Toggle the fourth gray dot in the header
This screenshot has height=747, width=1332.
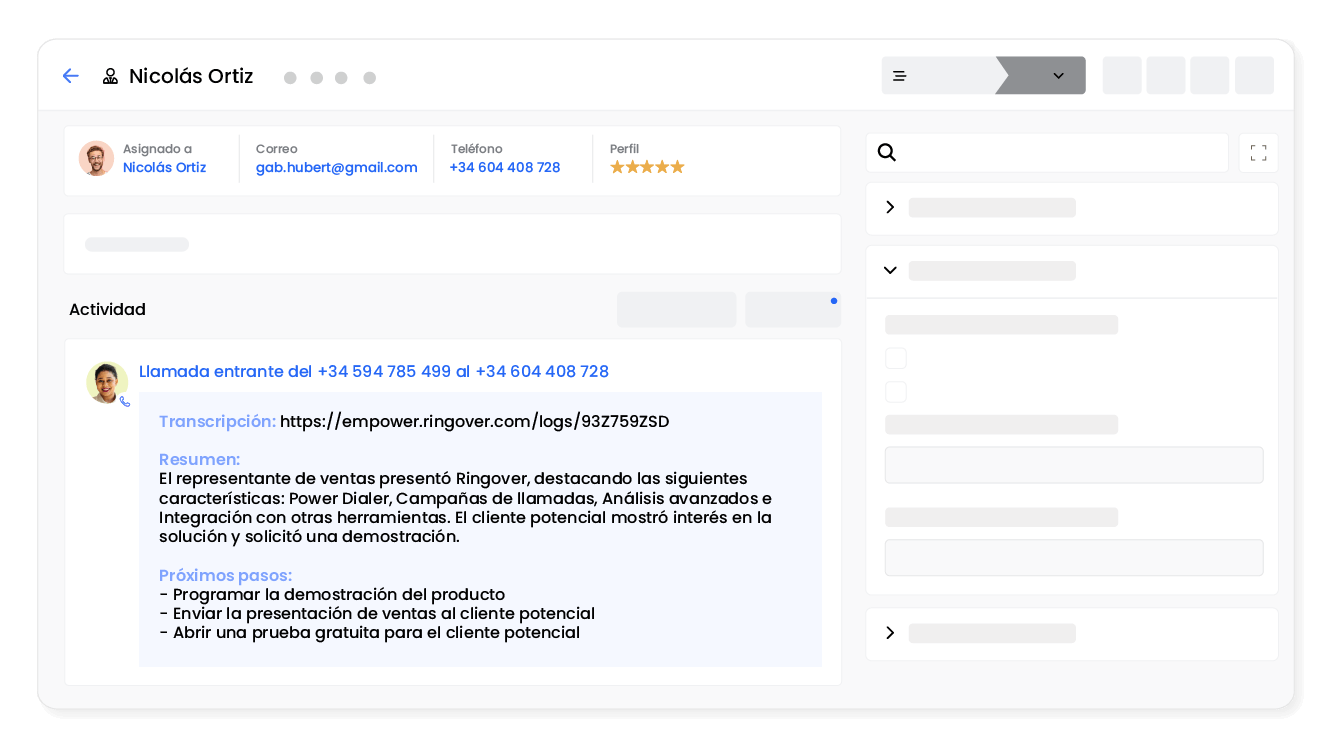coord(369,77)
